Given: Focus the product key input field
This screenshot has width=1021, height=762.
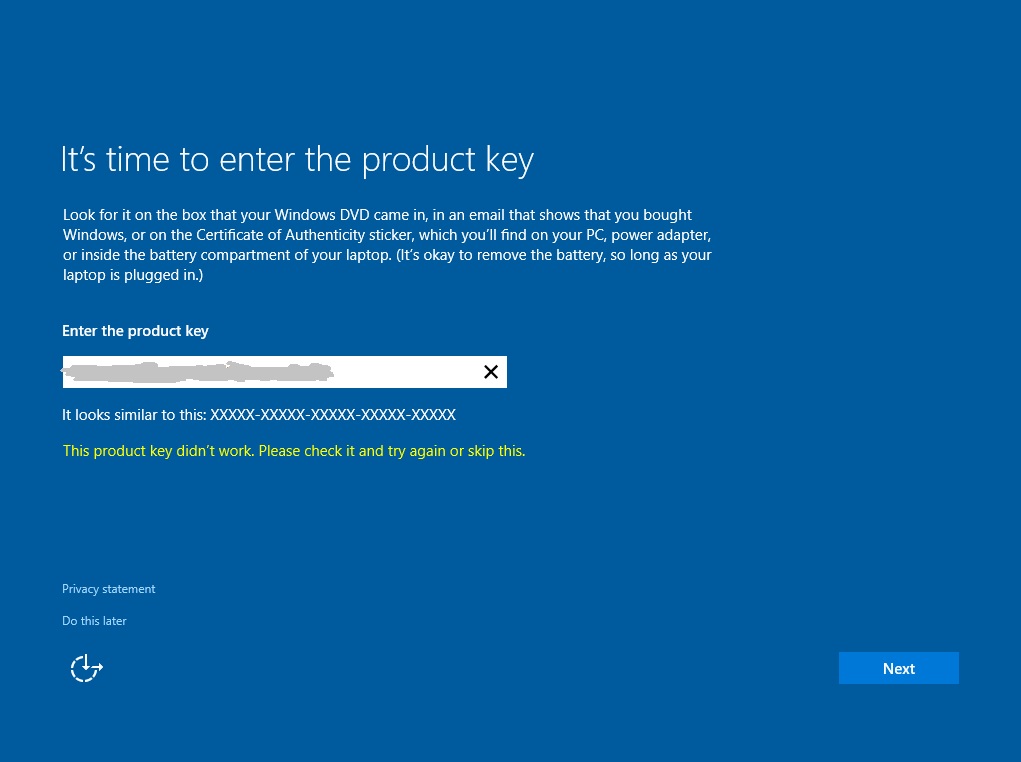Looking at the screenshot, I should click(285, 372).
